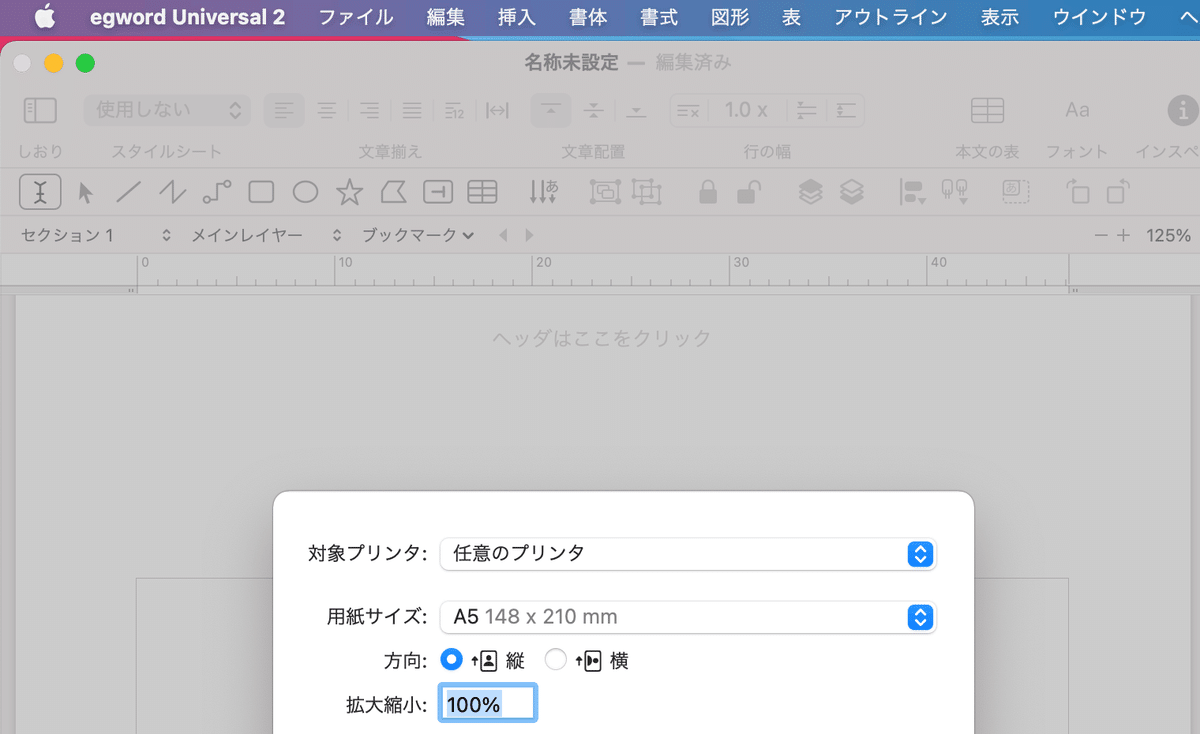Select the ellipse shape tool
Viewport: 1200px width, 734px height.
click(305, 191)
